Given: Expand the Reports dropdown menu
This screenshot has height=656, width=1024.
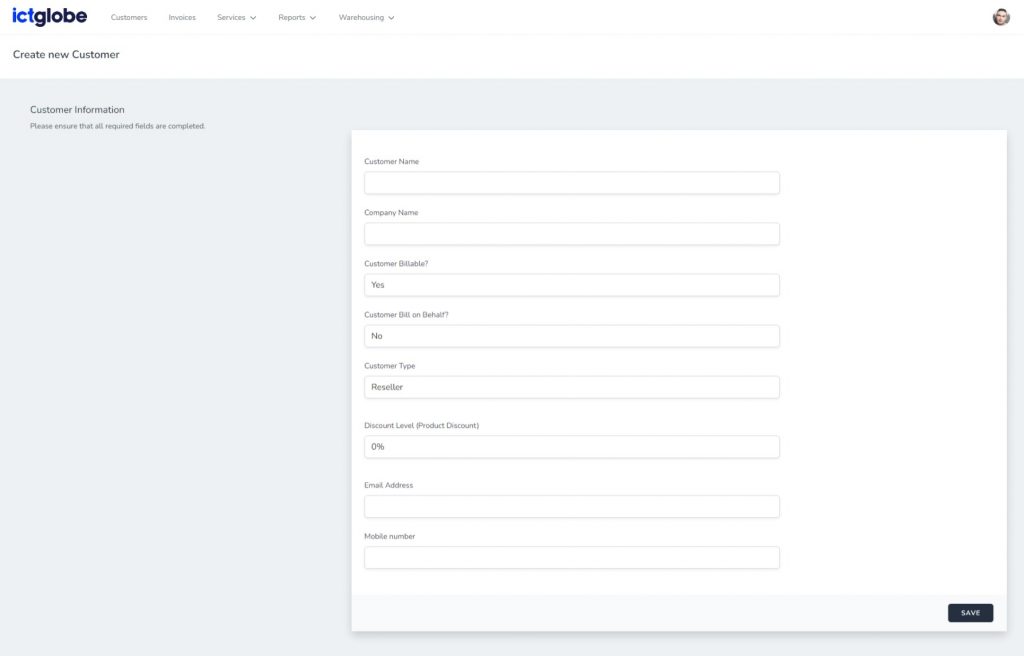Looking at the screenshot, I should pos(297,18).
